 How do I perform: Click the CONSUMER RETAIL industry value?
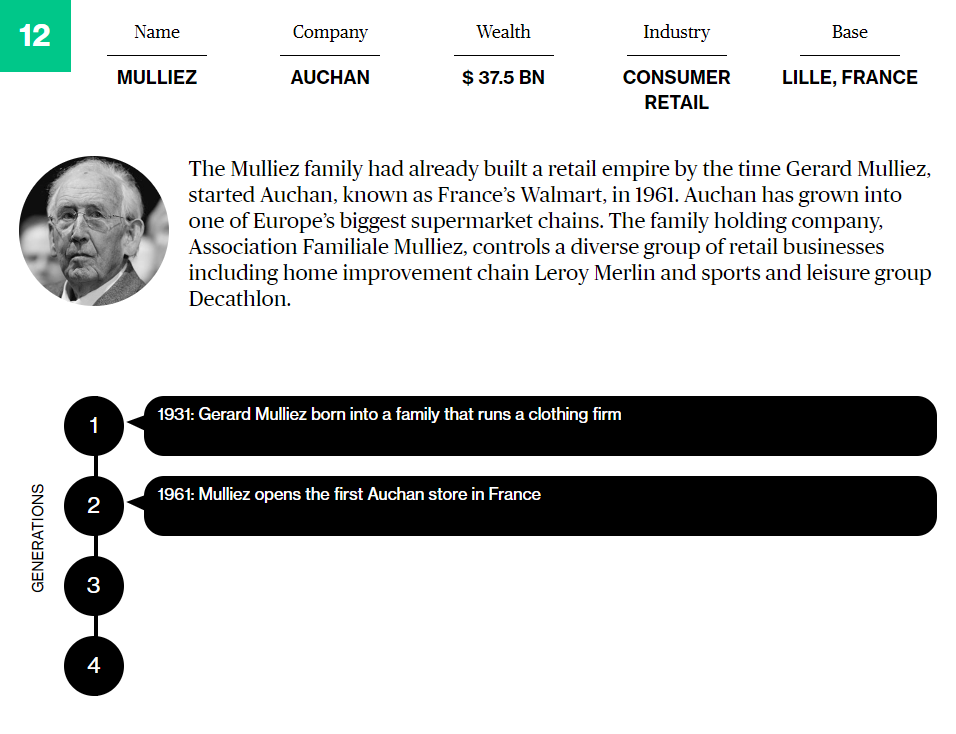pos(676,89)
